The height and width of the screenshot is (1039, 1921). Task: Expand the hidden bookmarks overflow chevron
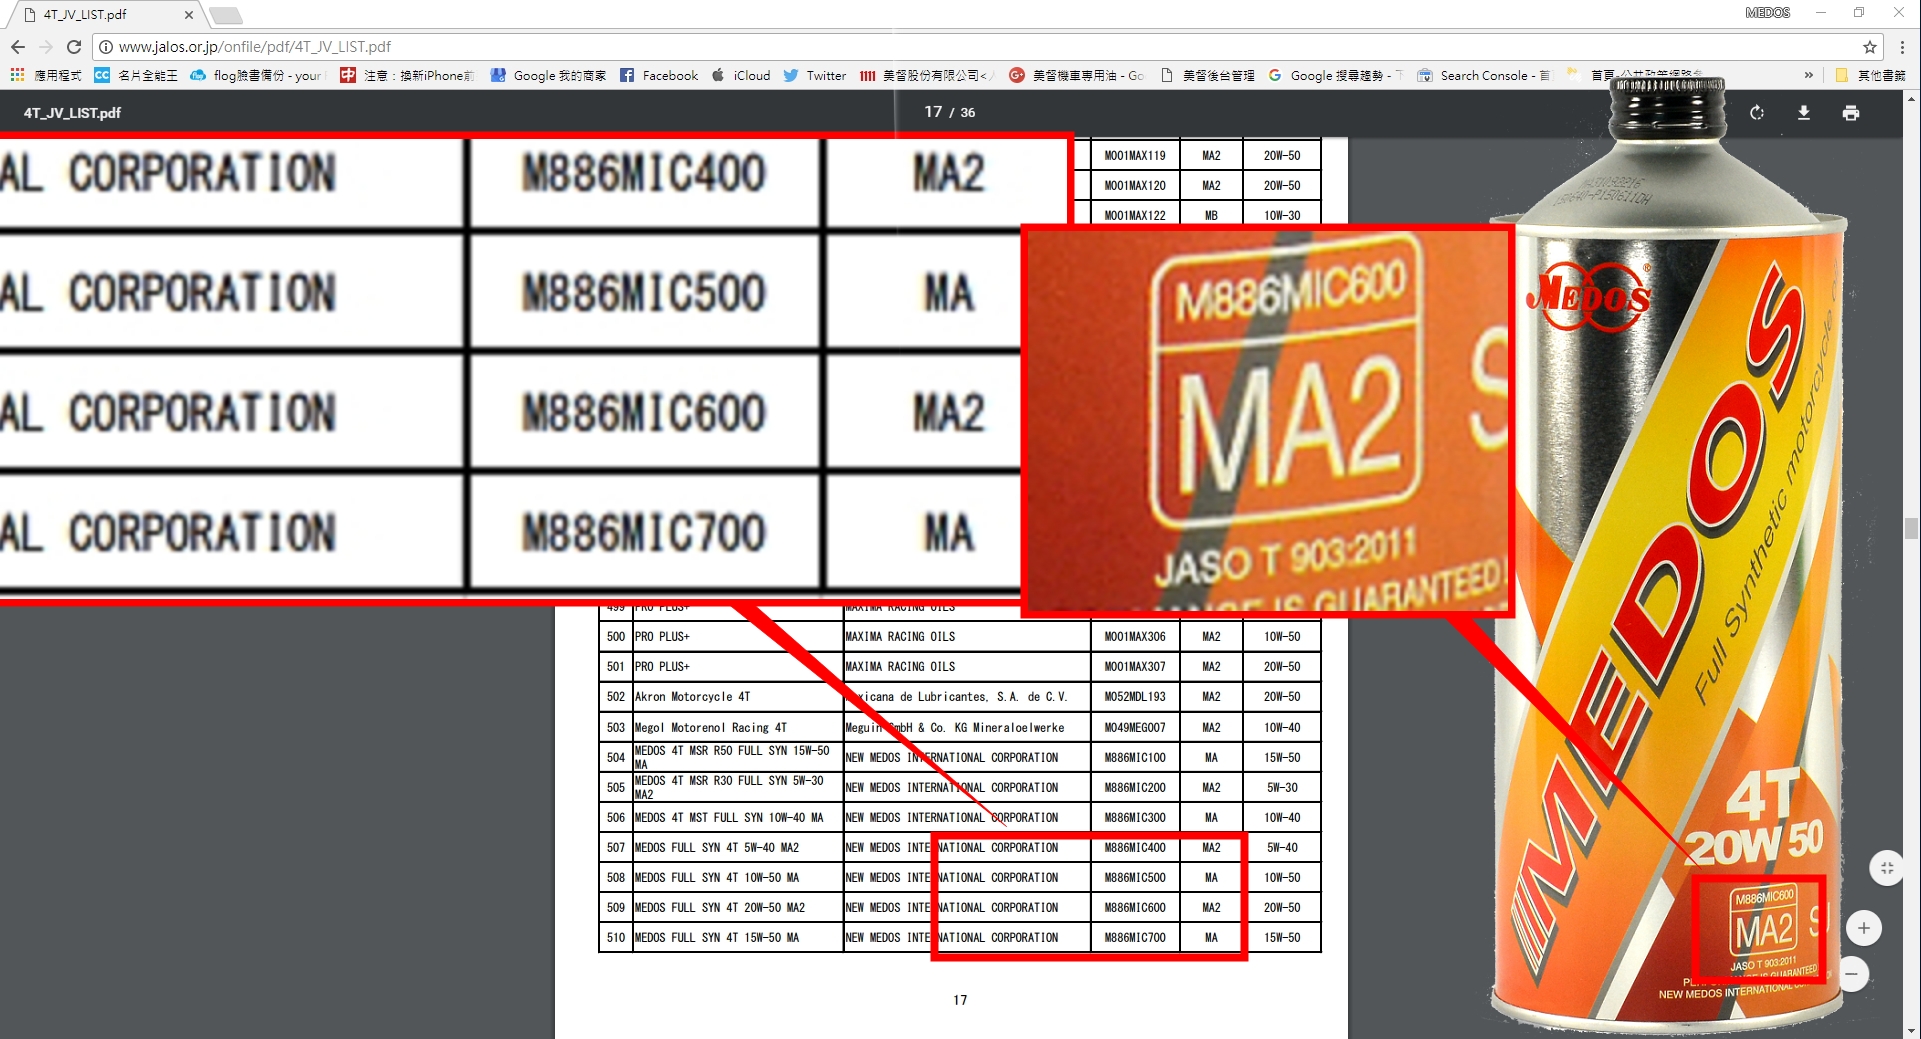pyautogui.click(x=1808, y=75)
